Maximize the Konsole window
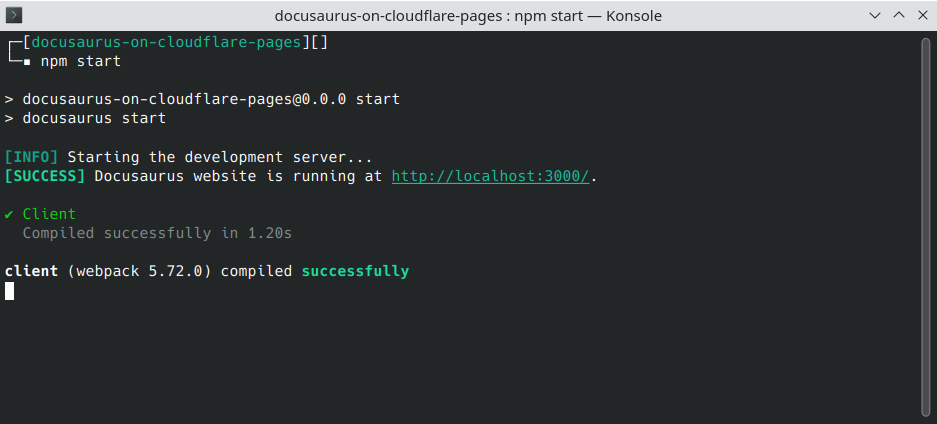 (898, 15)
